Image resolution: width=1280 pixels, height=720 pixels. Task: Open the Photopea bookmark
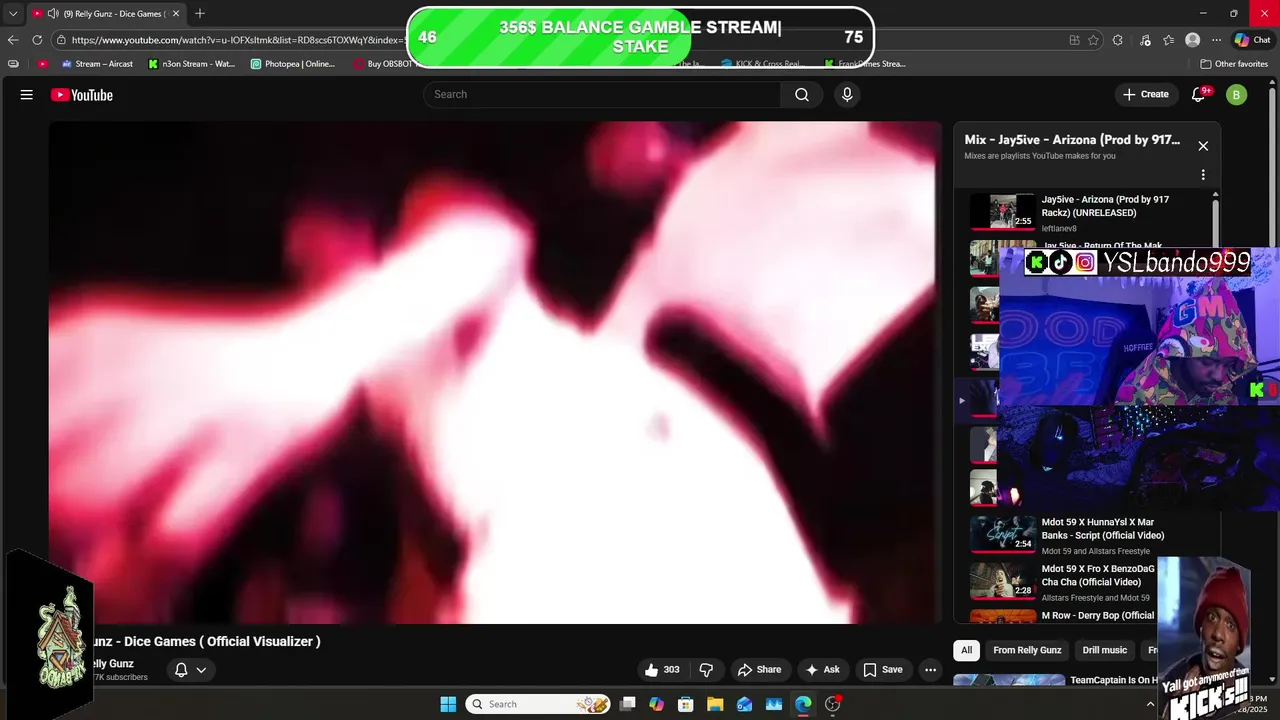coord(293,64)
